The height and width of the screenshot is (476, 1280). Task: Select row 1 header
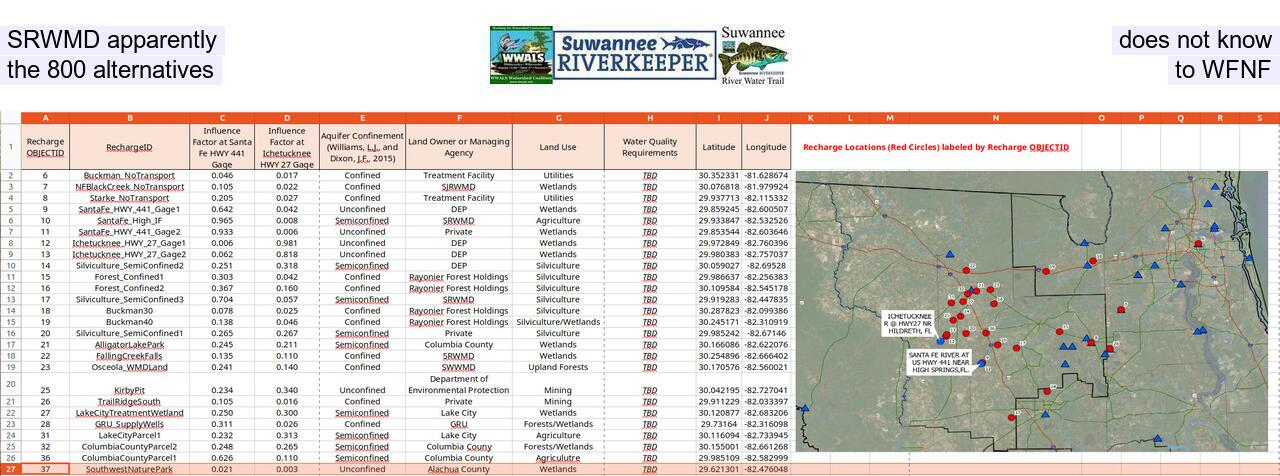tap(10, 147)
